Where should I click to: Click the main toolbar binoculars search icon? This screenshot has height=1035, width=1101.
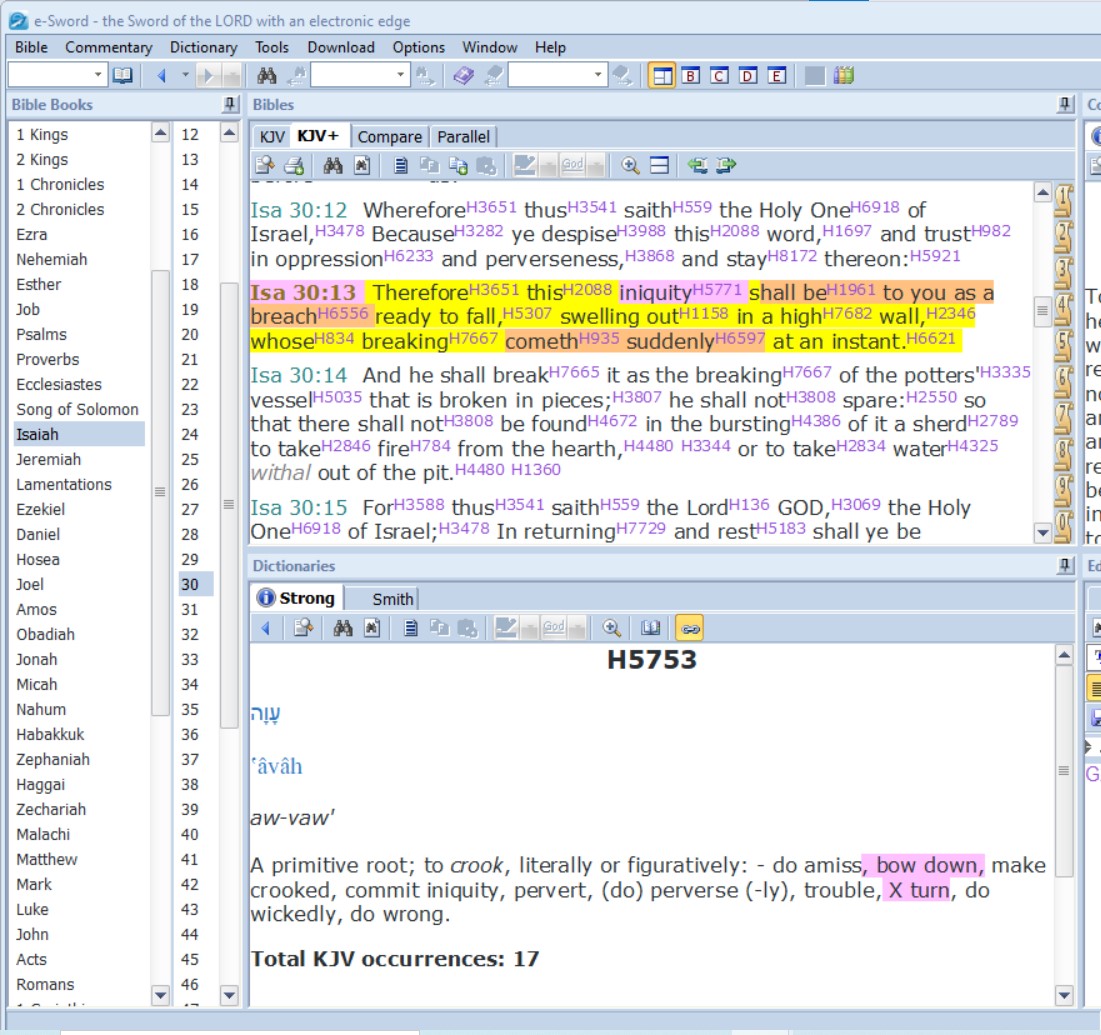point(267,75)
